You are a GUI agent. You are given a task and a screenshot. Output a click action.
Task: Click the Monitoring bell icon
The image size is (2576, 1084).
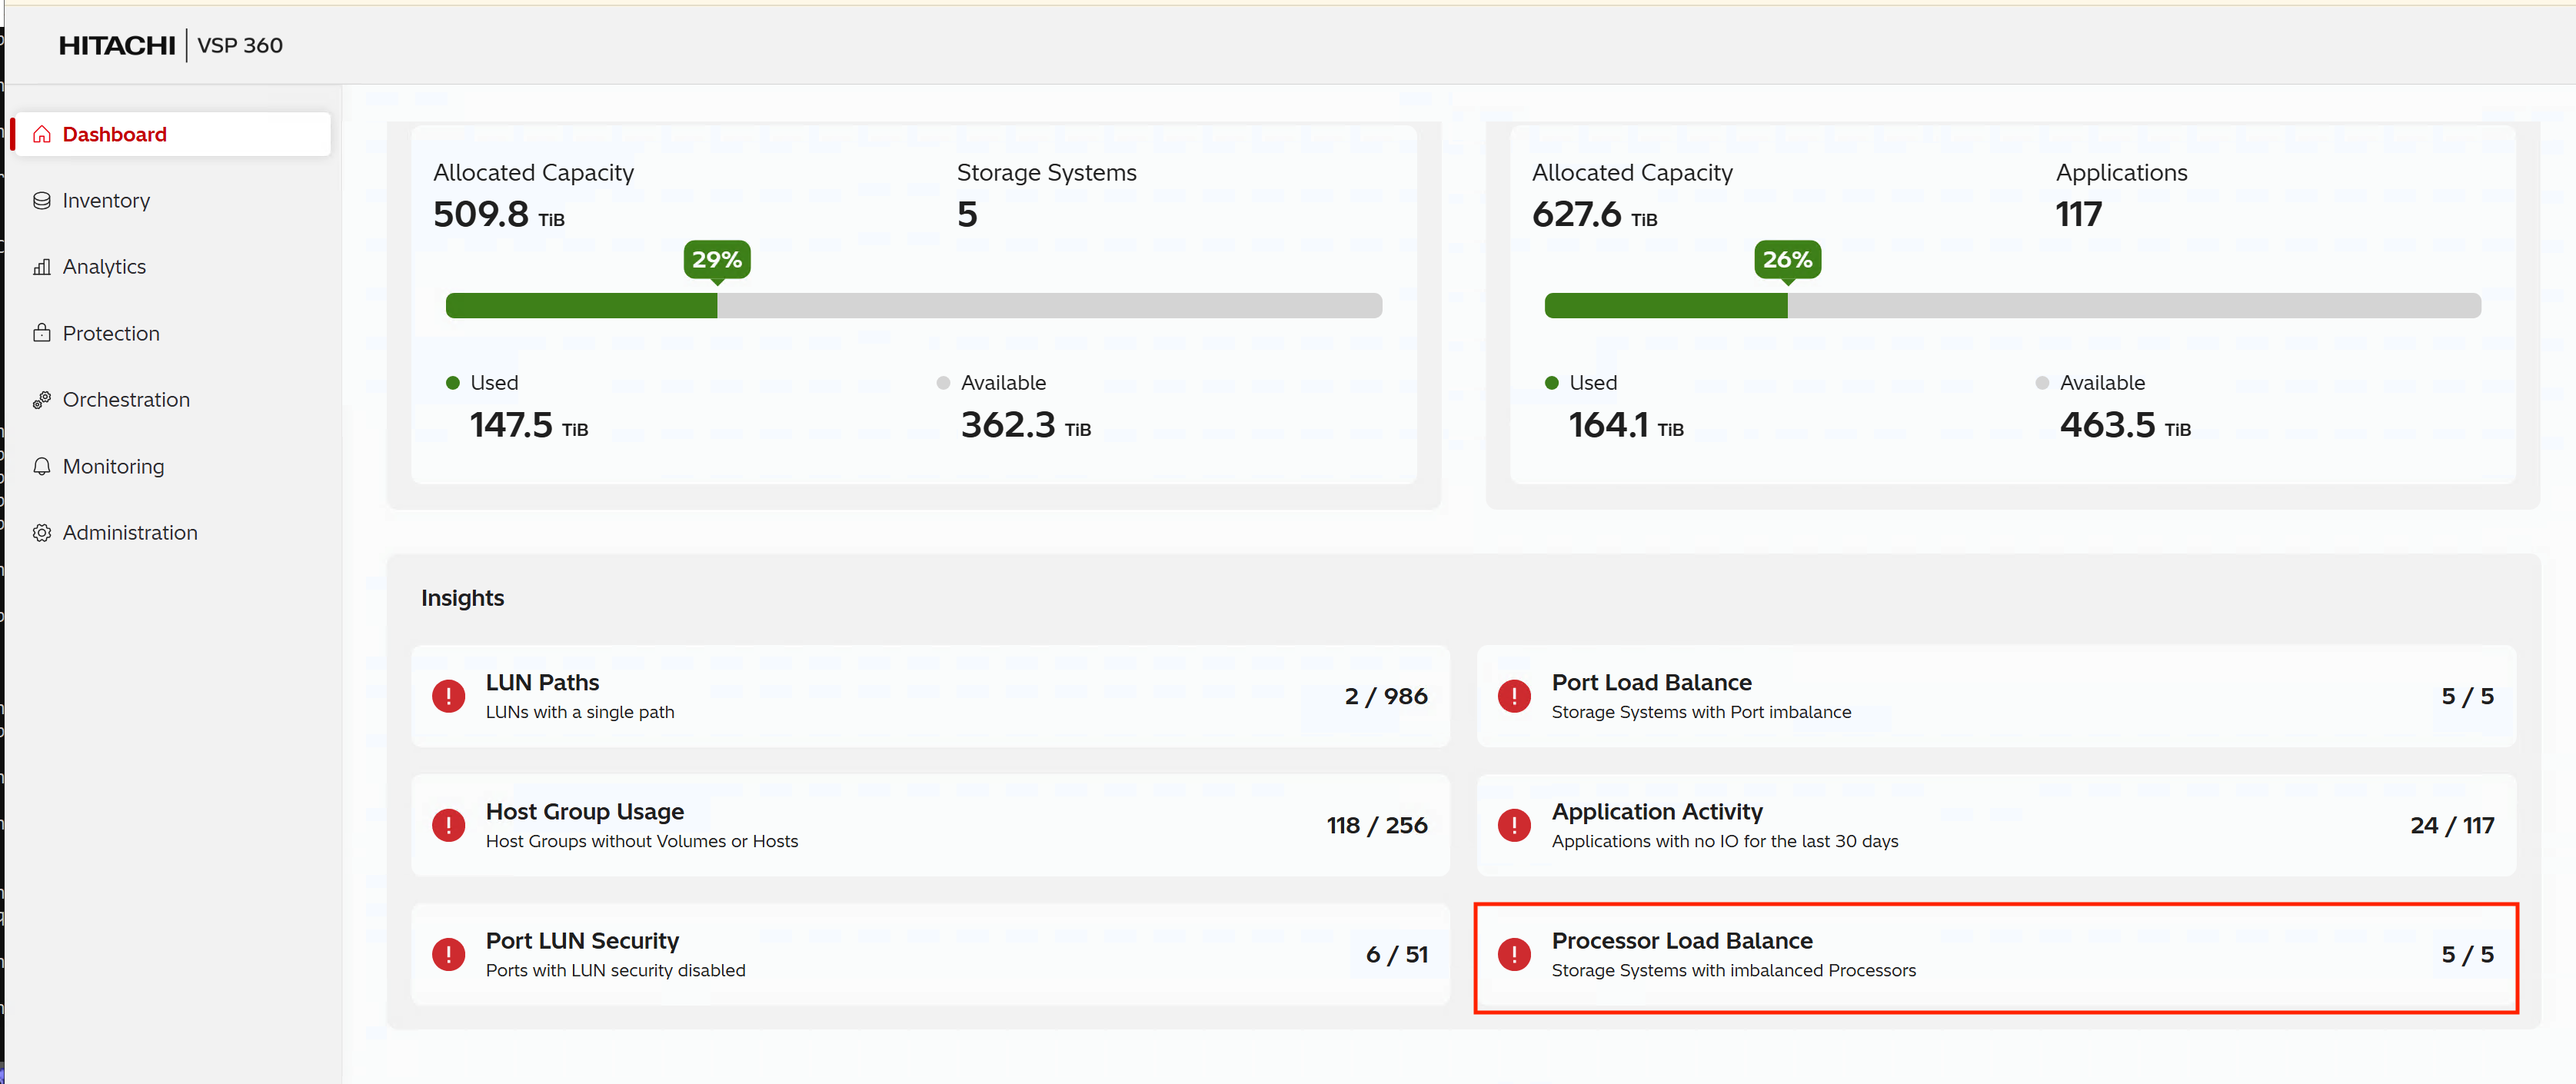[x=42, y=466]
